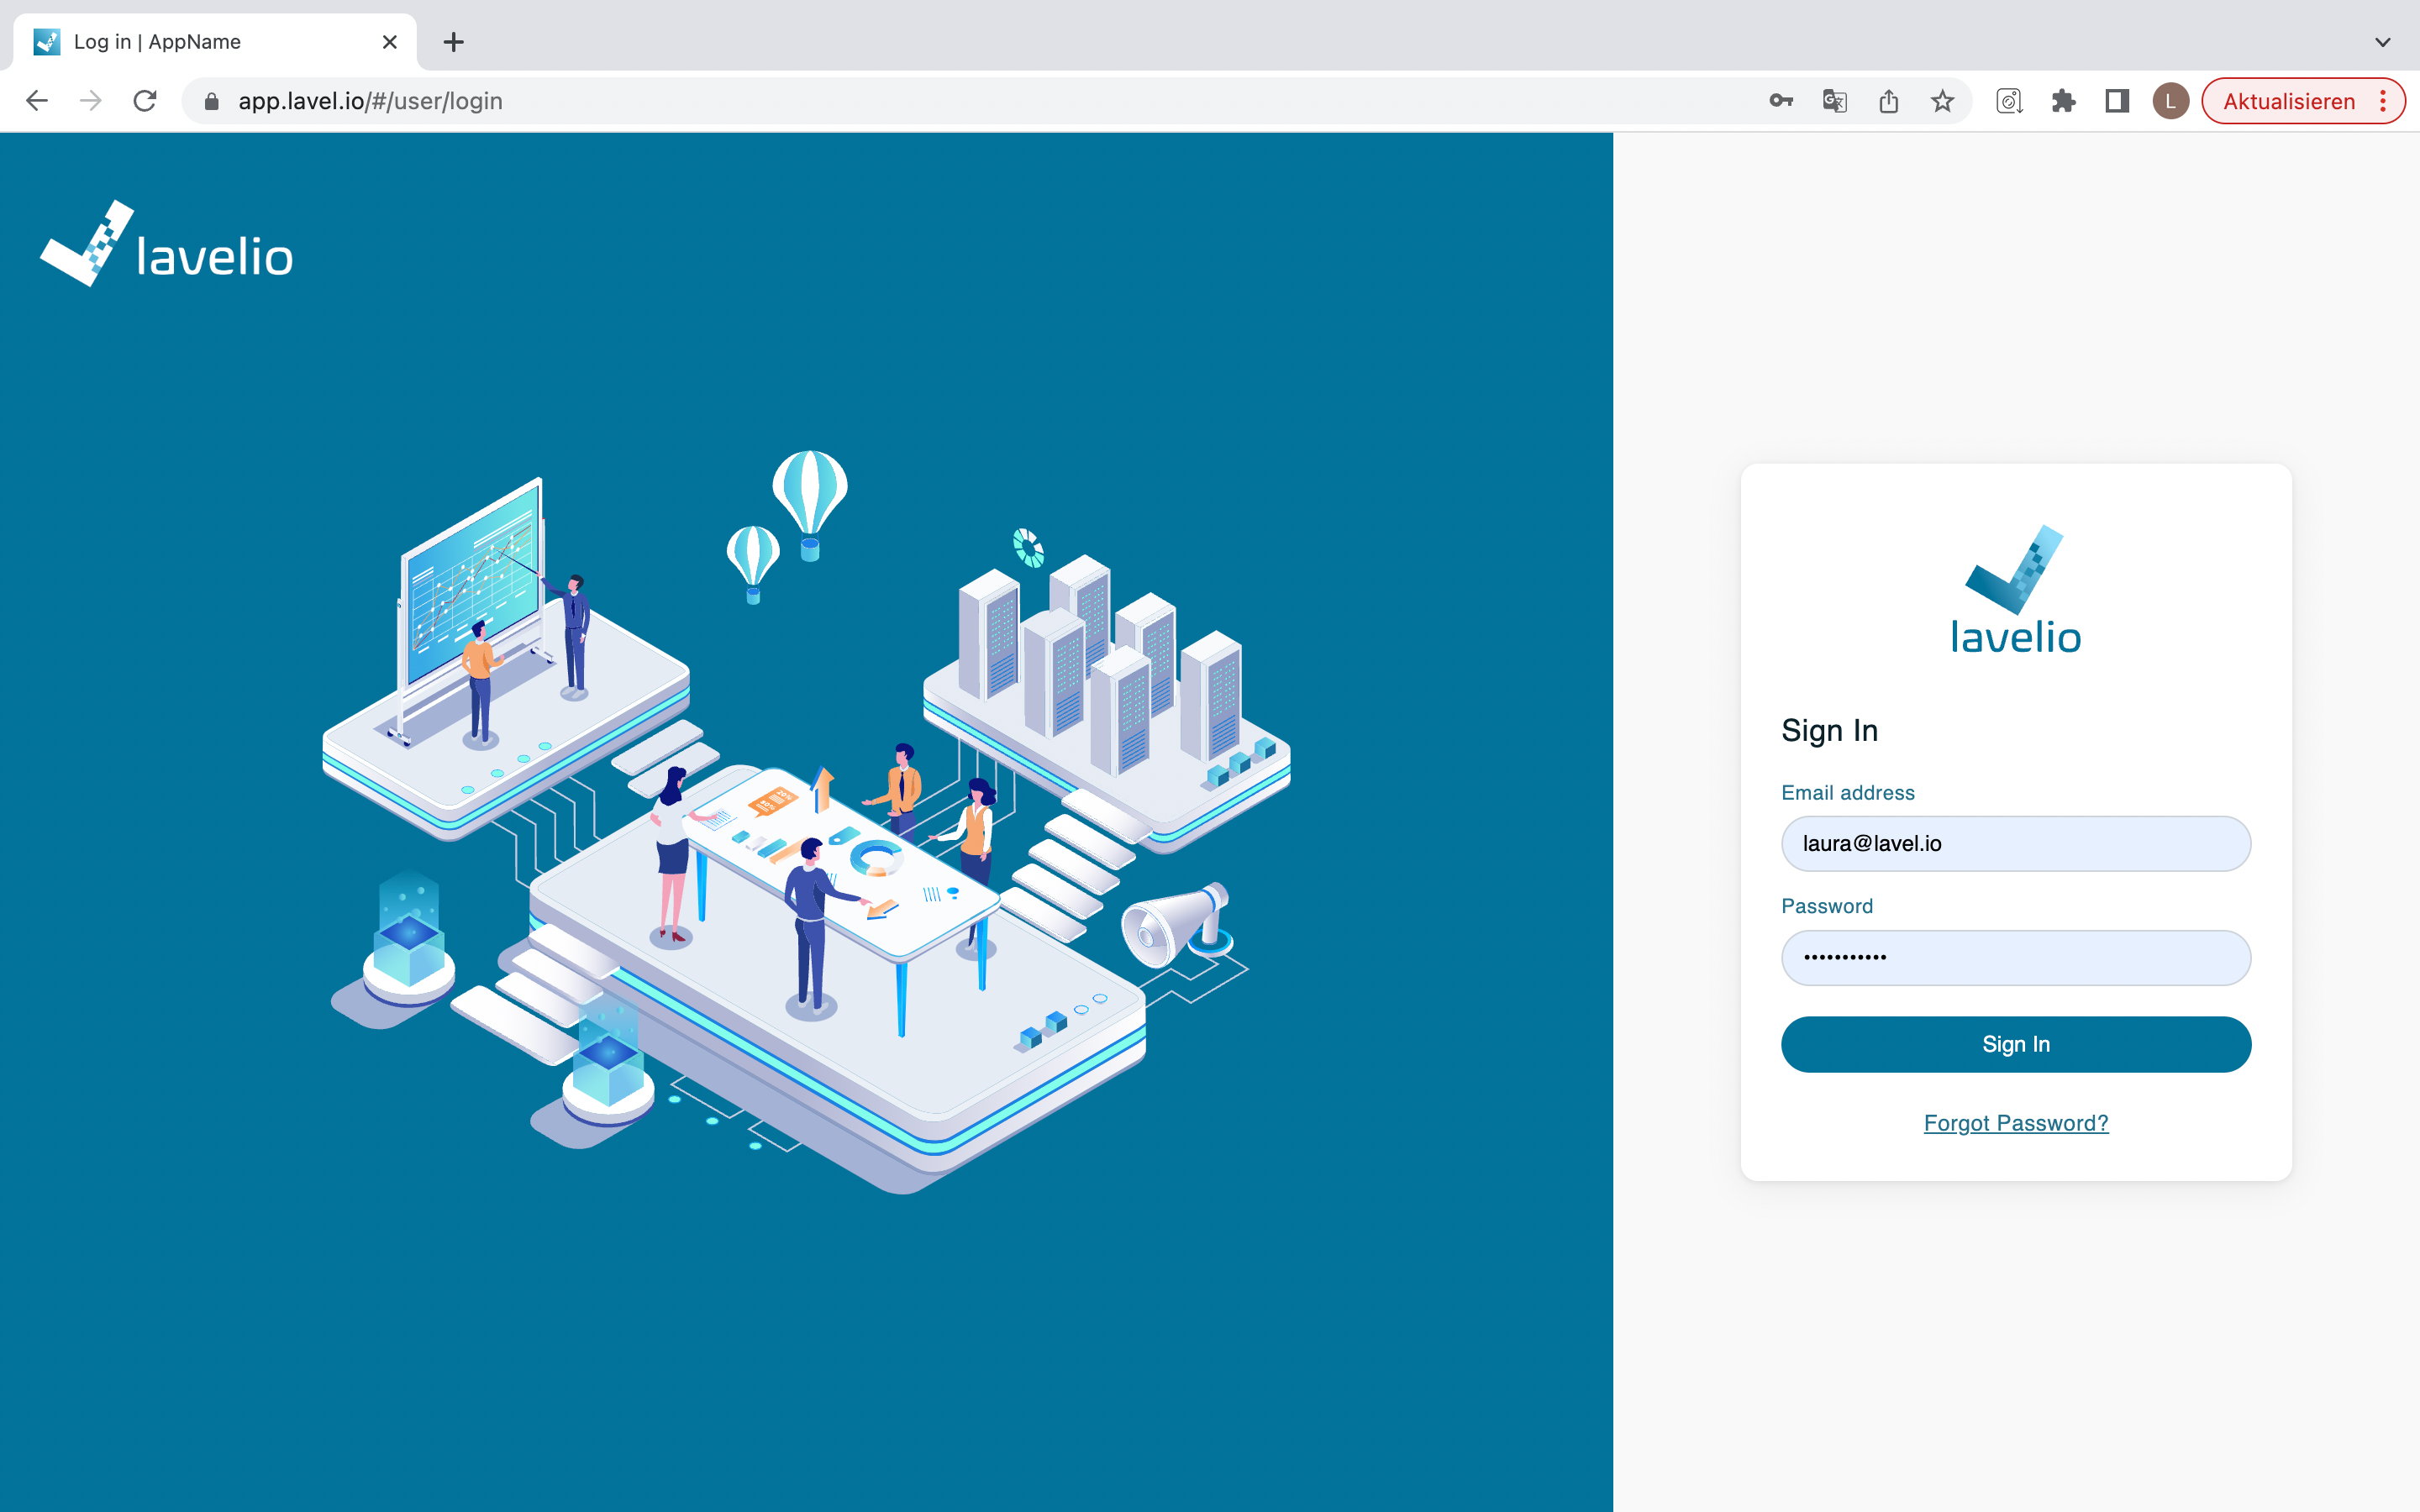Select the Log in | AppName tab

click(x=200, y=42)
